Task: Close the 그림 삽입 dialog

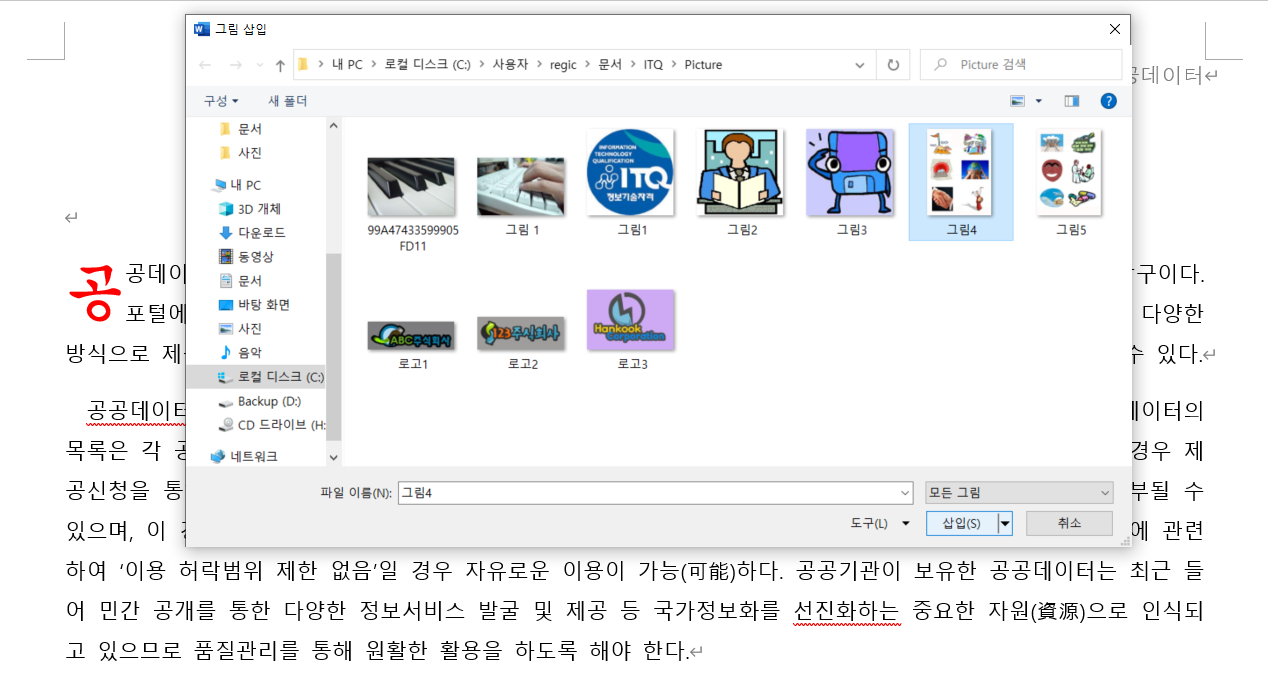Action: point(1115,29)
